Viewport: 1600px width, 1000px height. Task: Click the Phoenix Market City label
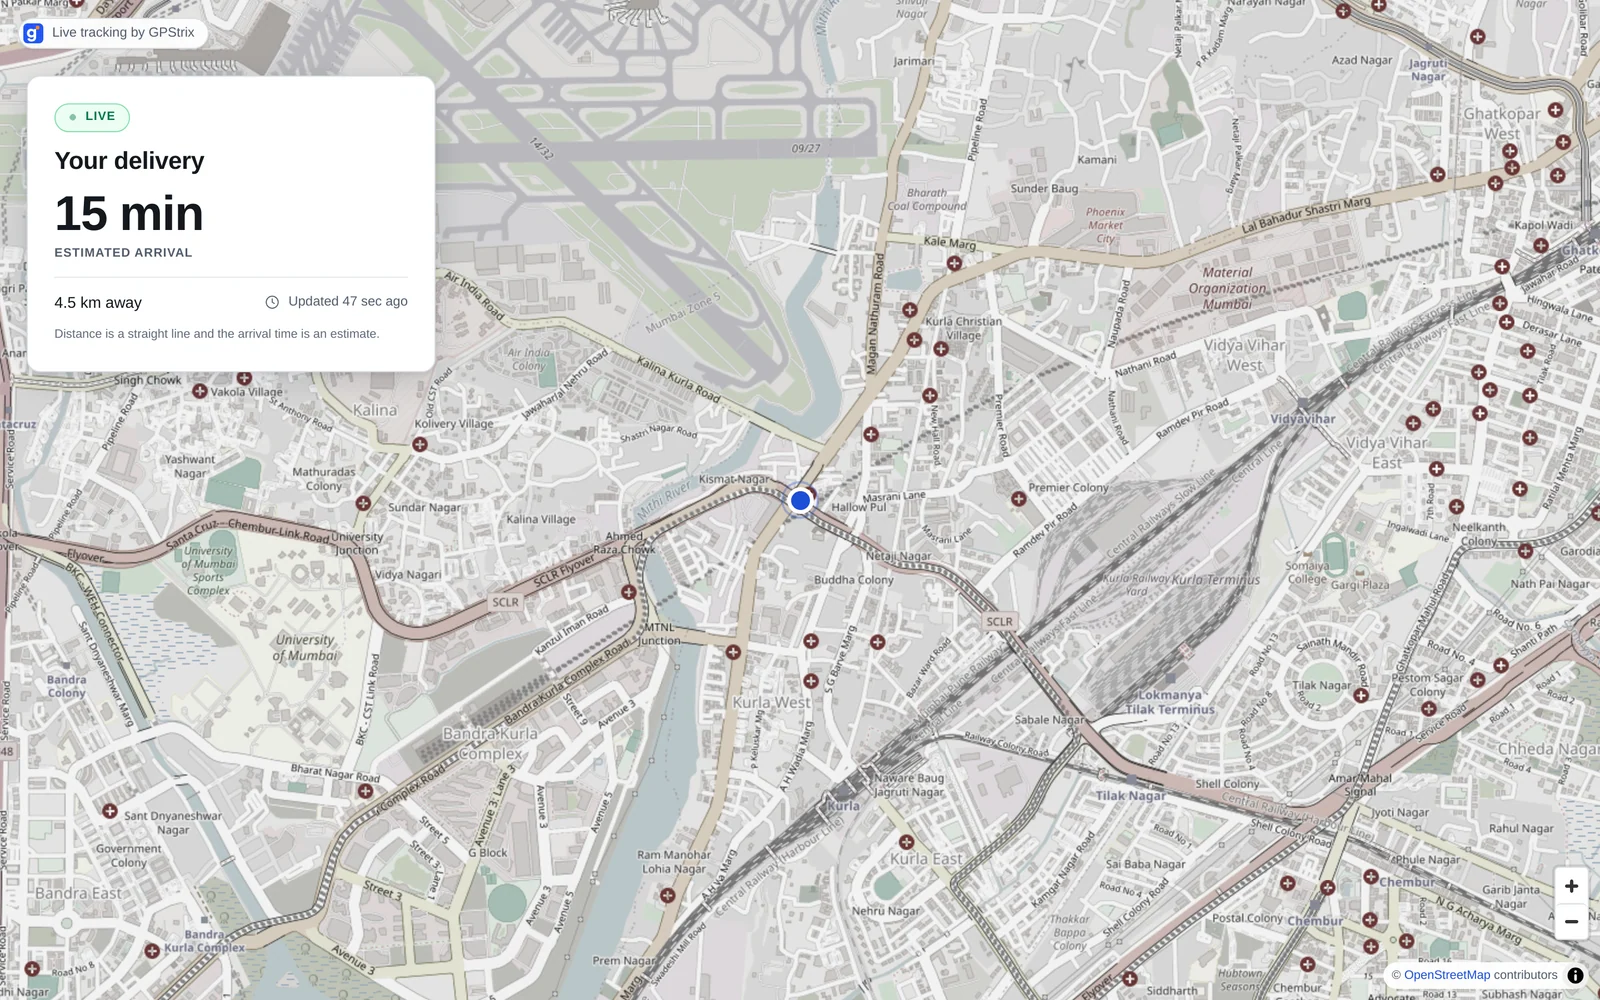(1105, 225)
